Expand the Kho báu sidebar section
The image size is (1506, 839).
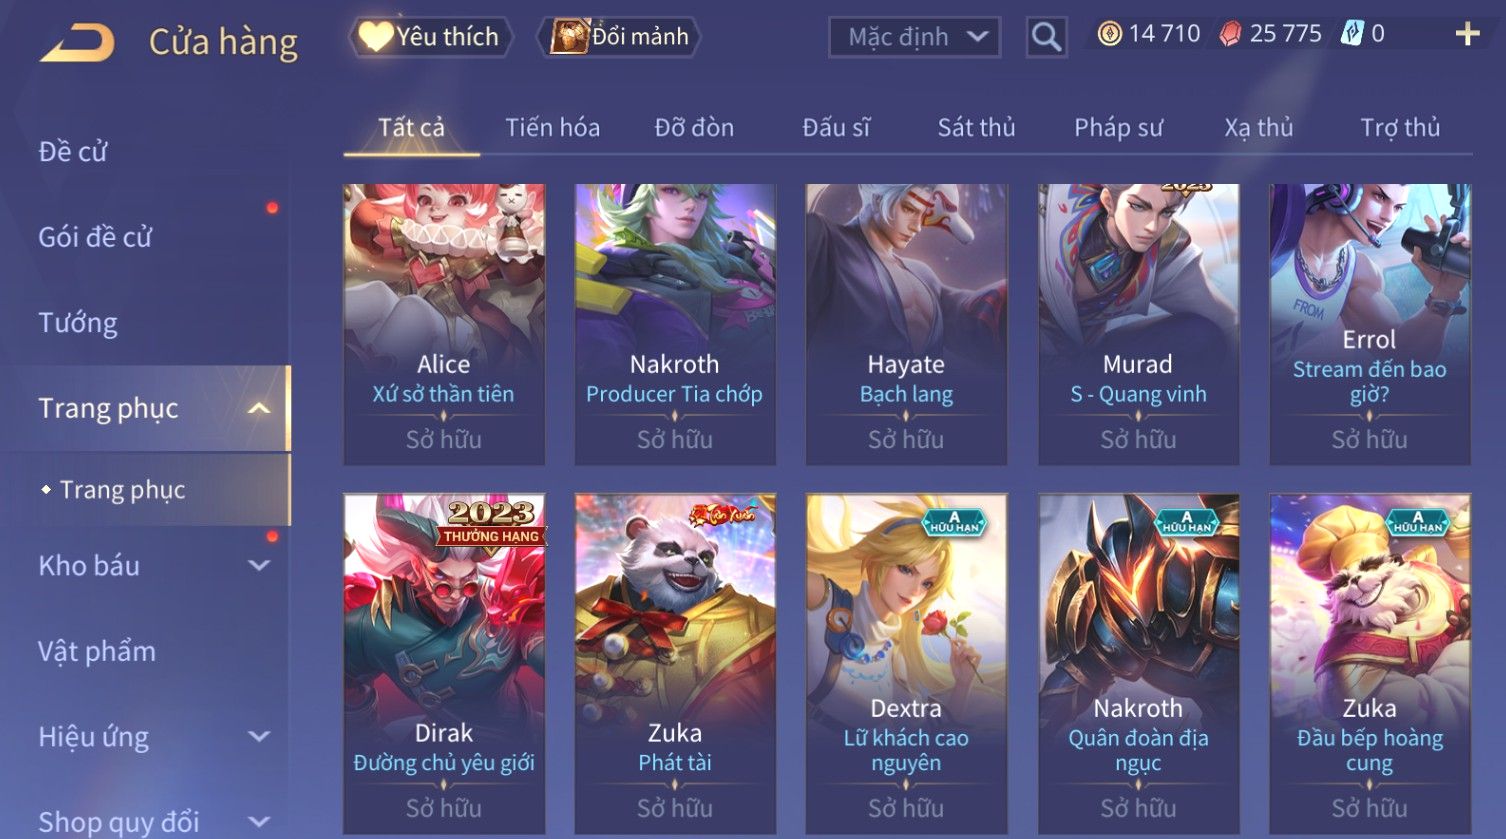click(x=259, y=565)
